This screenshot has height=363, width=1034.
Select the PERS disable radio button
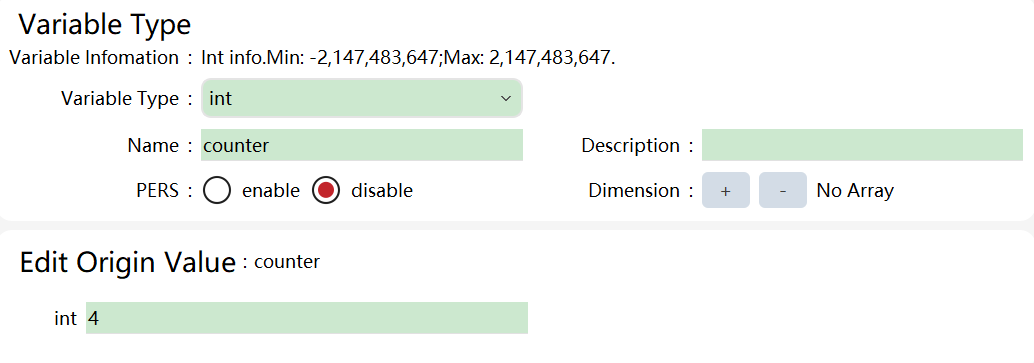coord(326,191)
